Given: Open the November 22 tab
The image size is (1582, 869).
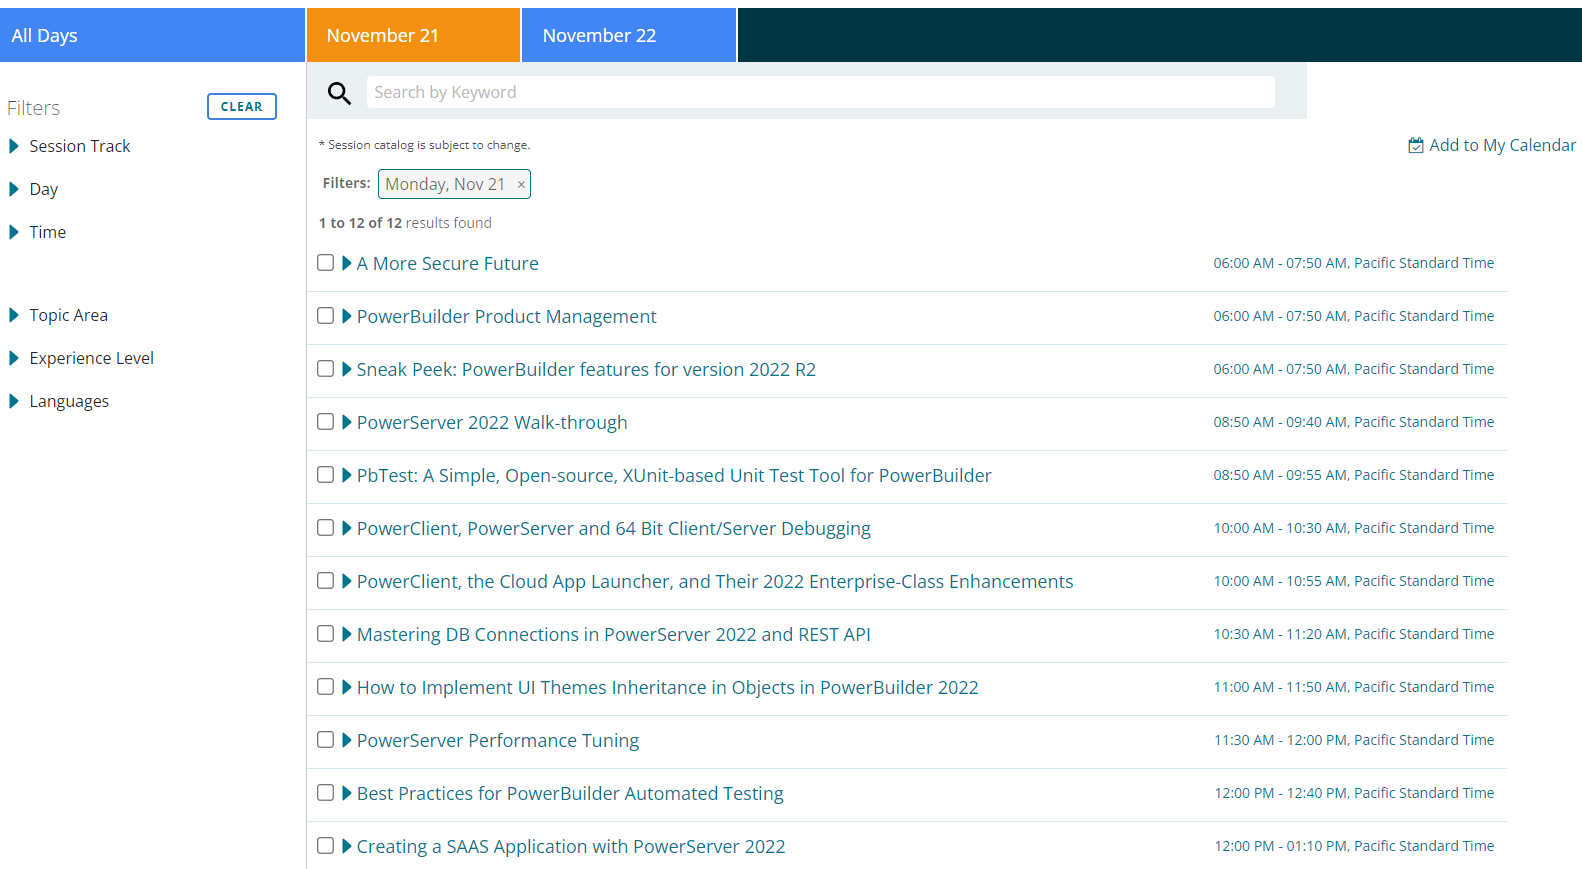Looking at the screenshot, I should tap(629, 35).
